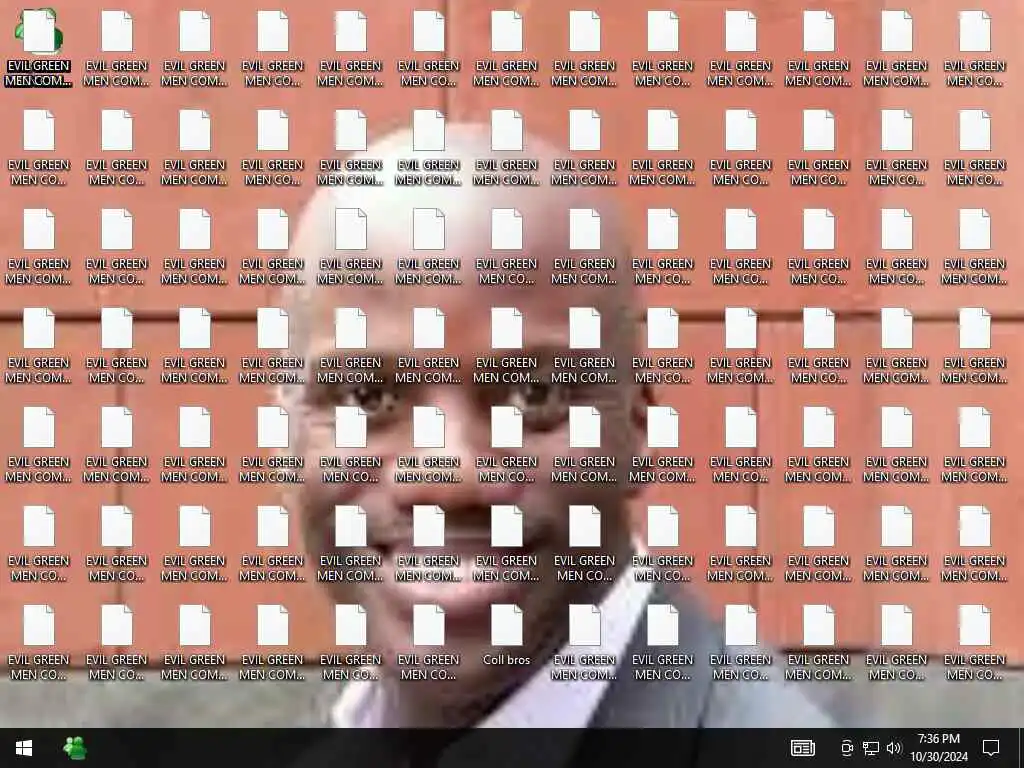1024x768 pixels.
Task: Open the notification Action Center
Action: point(991,748)
